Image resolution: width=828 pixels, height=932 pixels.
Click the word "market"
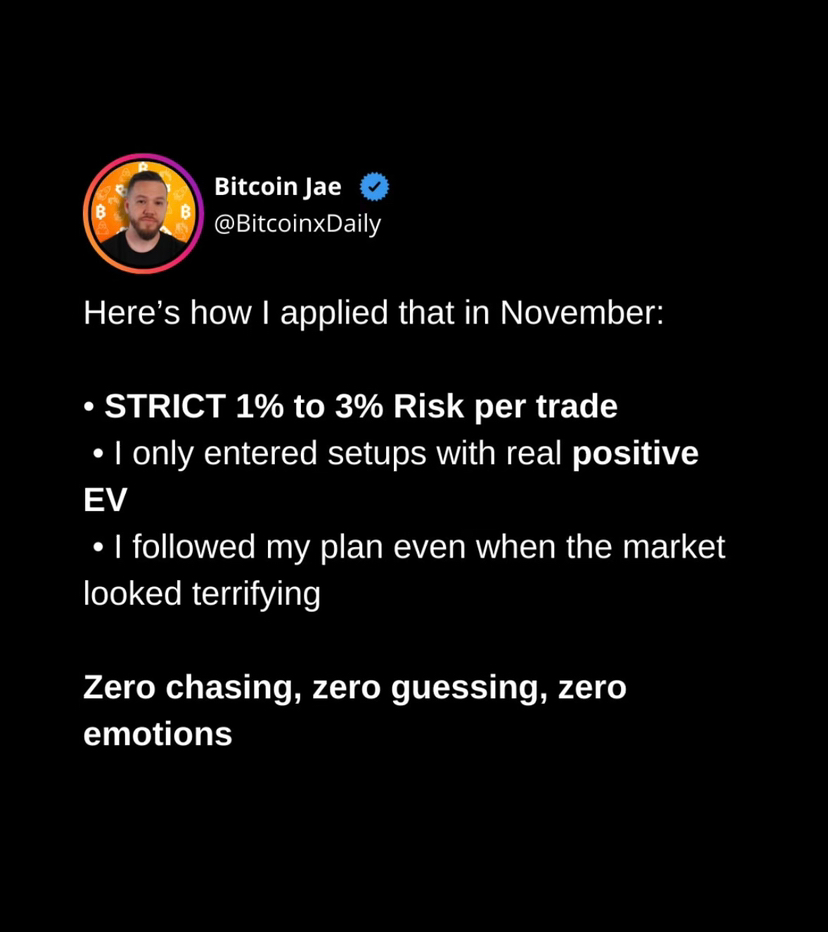(x=673, y=547)
